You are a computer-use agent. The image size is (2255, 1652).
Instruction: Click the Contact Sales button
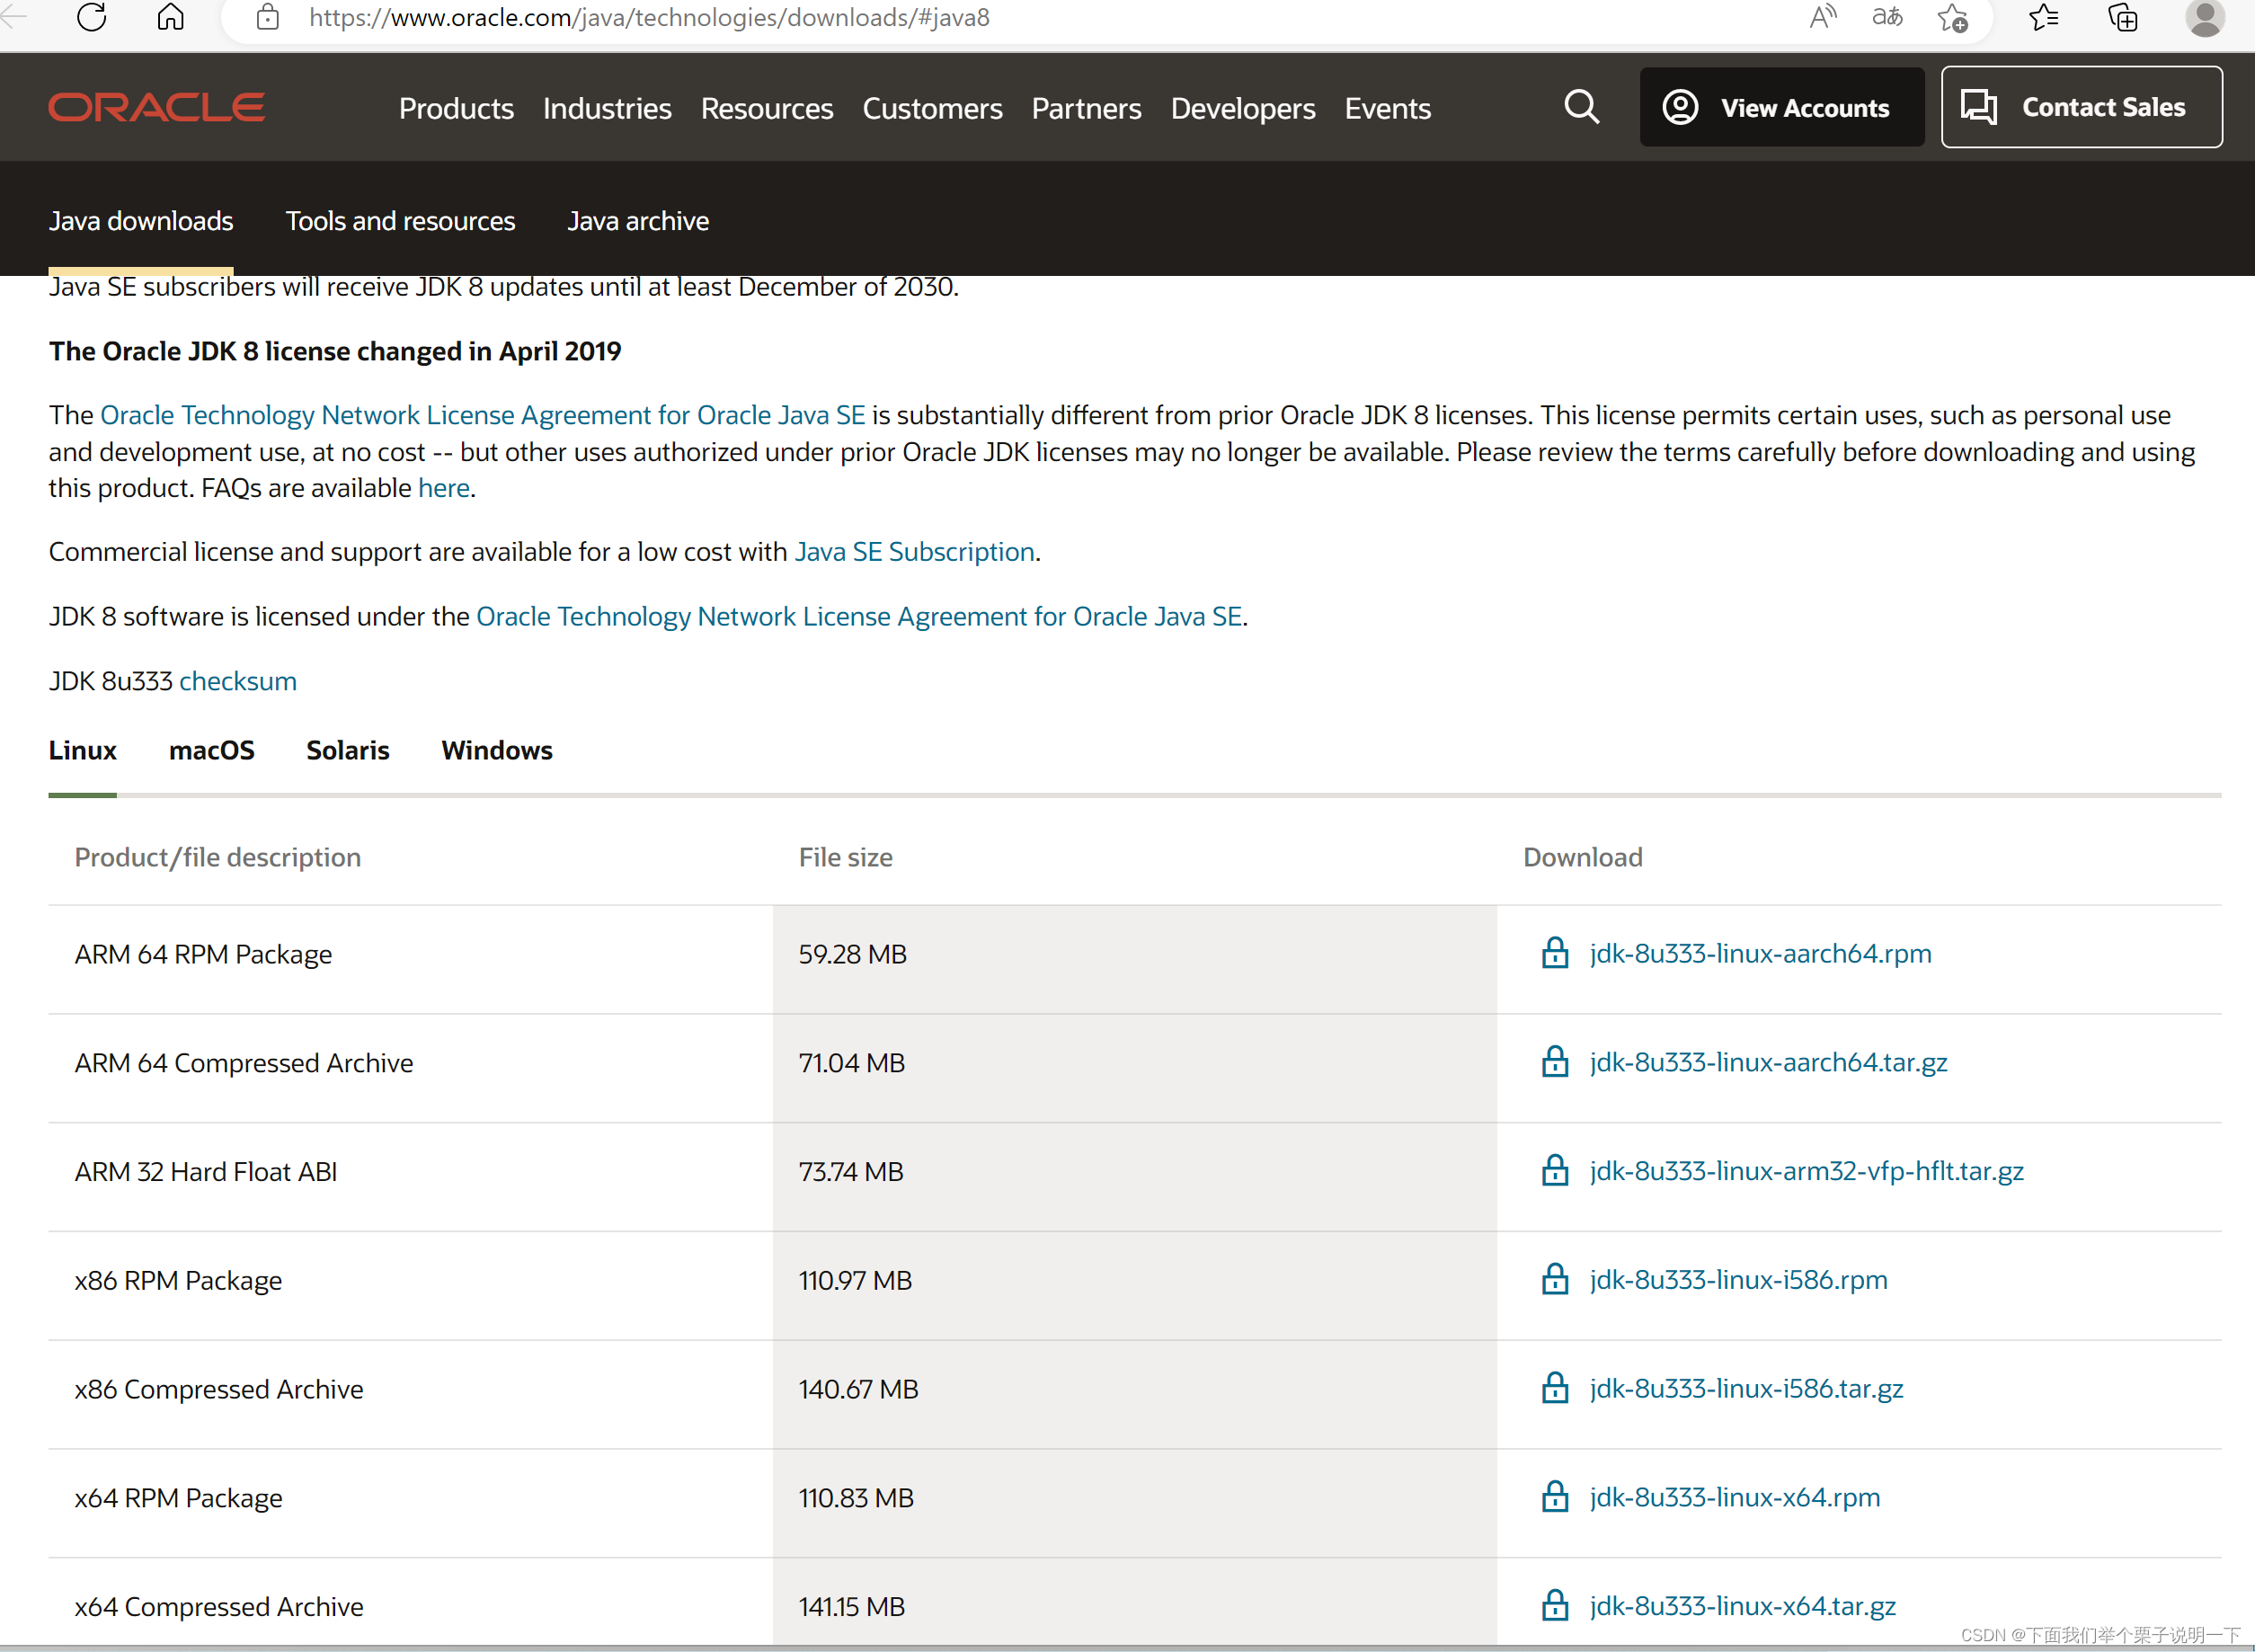click(x=2081, y=107)
